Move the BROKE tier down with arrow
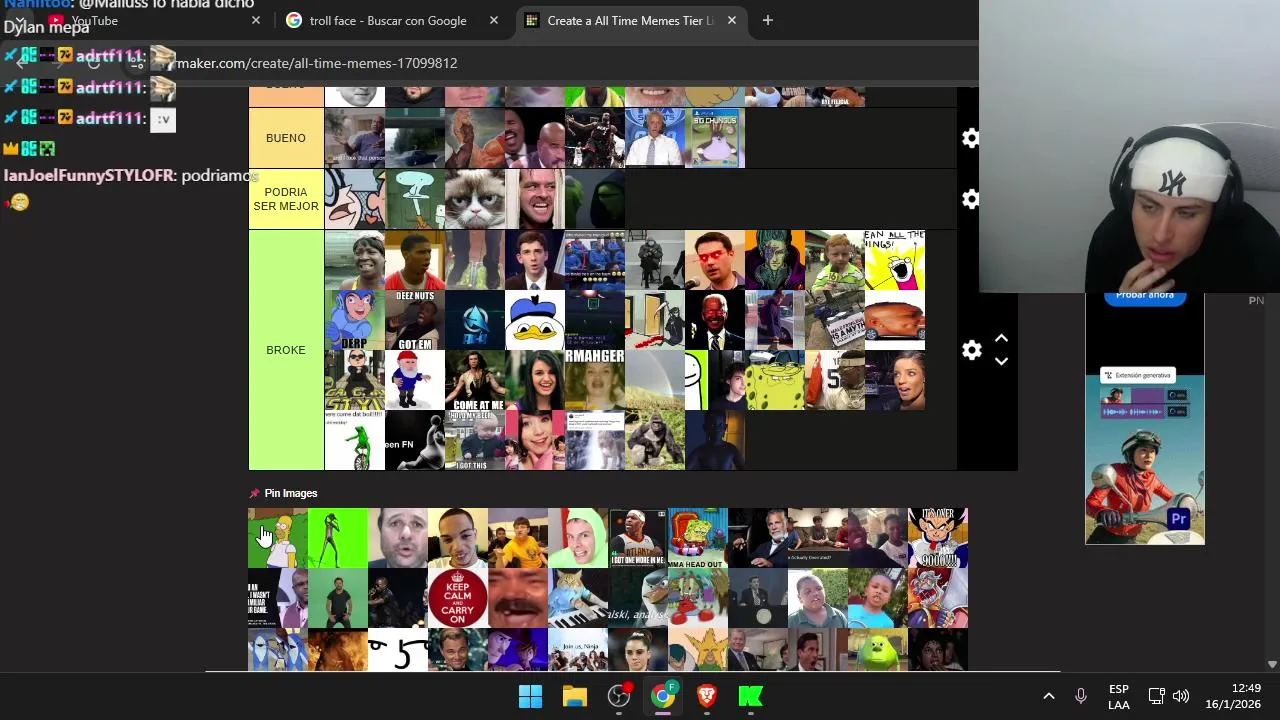This screenshot has height=720, width=1280. pos(1001,361)
